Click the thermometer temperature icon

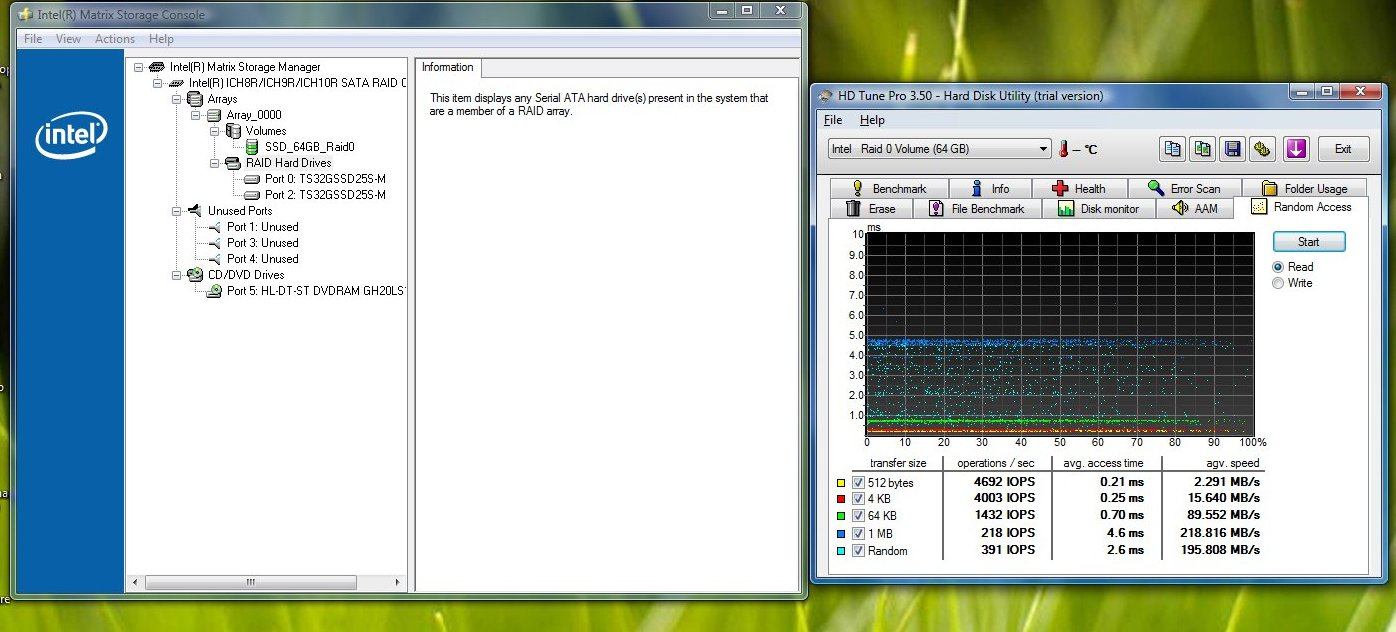pos(1065,149)
